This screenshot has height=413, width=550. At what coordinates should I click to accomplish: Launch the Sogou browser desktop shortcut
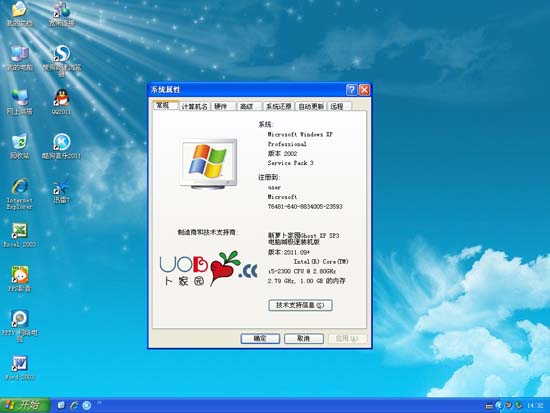pyautogui.click(x=61, y=60)
